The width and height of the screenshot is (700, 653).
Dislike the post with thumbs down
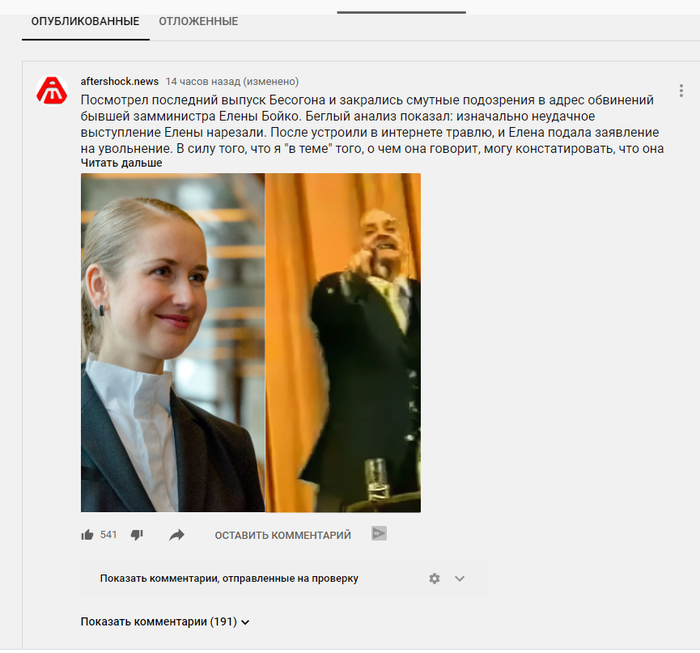(x=137, y=535)
